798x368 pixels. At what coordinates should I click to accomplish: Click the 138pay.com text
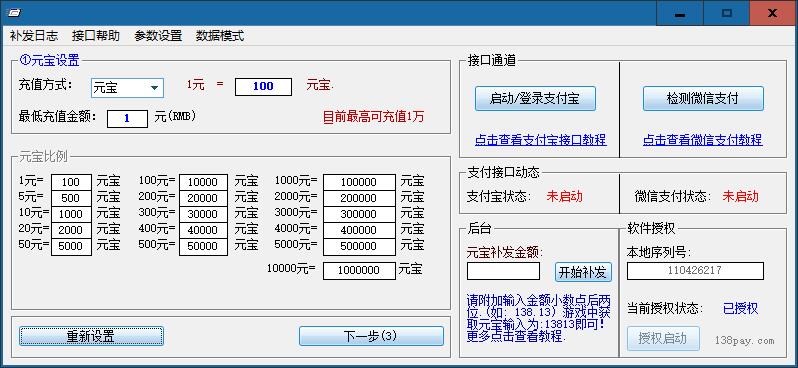[745, 341]
